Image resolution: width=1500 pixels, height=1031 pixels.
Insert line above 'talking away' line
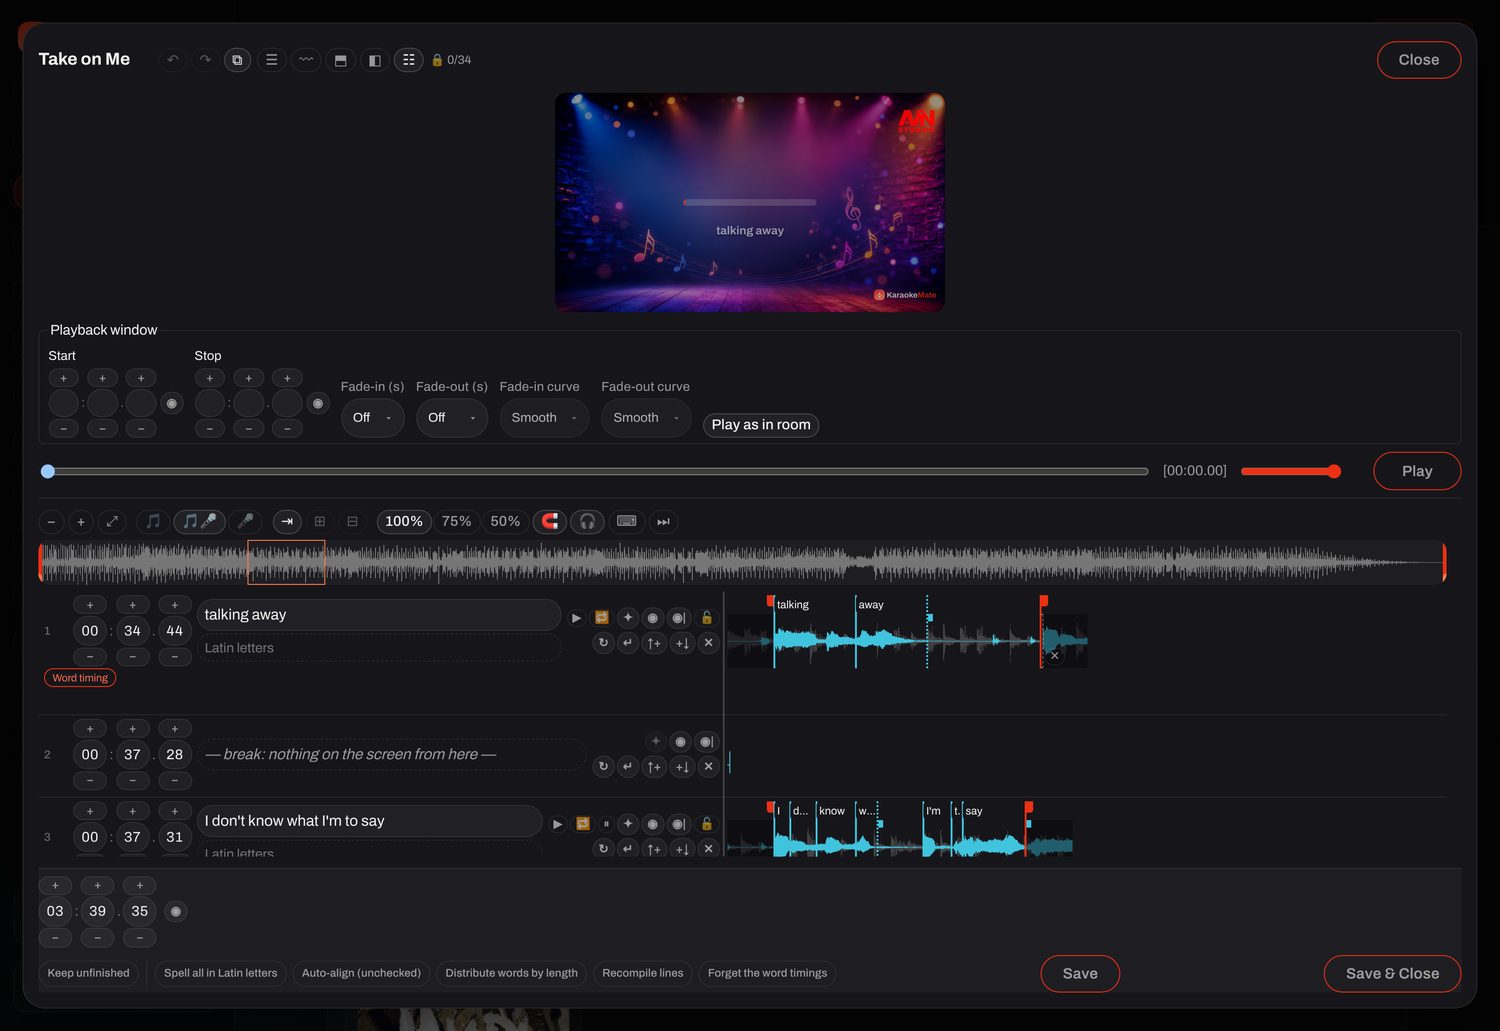654,643
